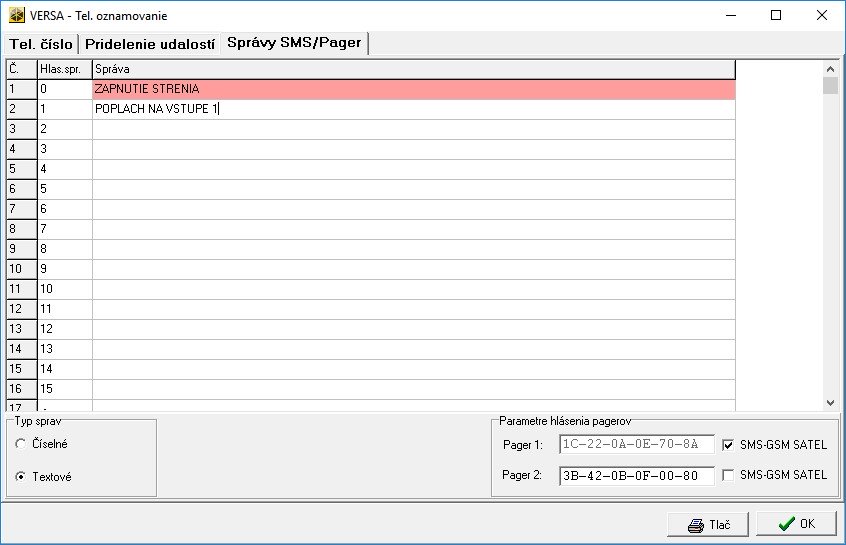Select row number 5 header in table
Image resolution: width=846 pixels, height=545 pixels.
20,169
